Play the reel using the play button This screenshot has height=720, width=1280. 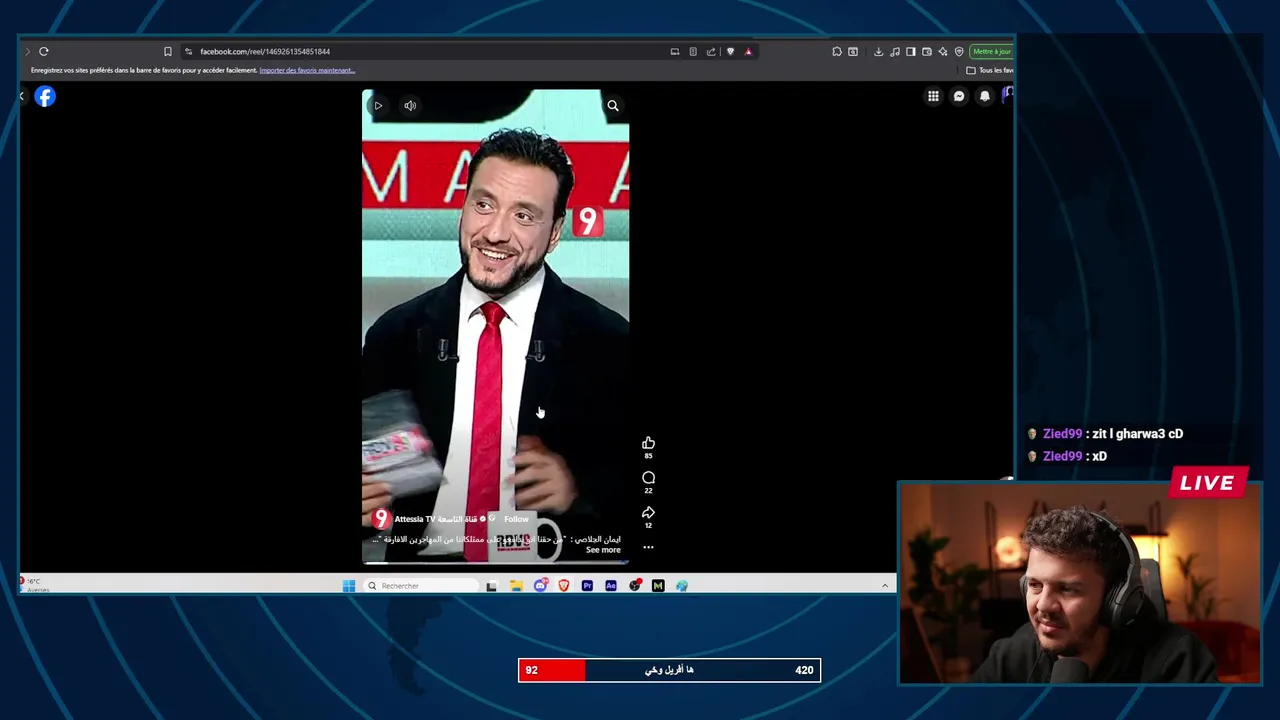[x=378, y=105]
